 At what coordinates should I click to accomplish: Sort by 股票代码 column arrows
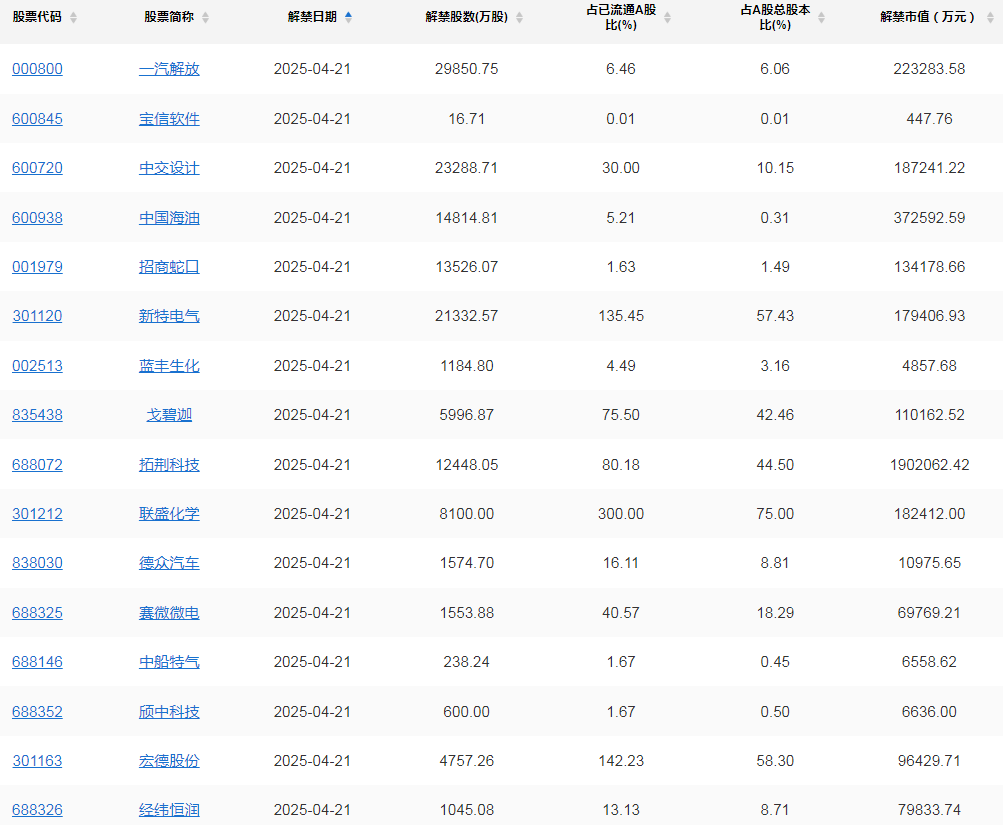click(x=73, y=17)
